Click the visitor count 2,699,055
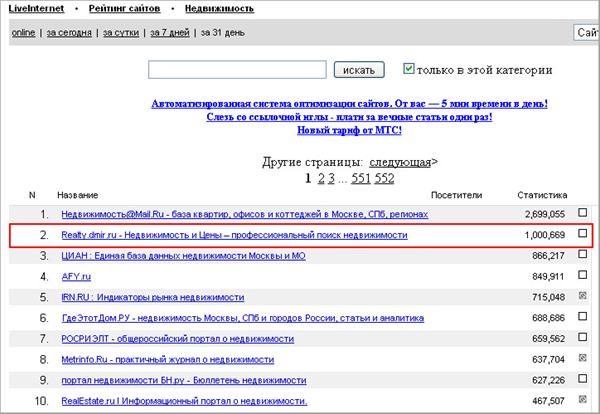Image resolution: width=600 pixels, height=414 pixels. click(x=545, y=214)
